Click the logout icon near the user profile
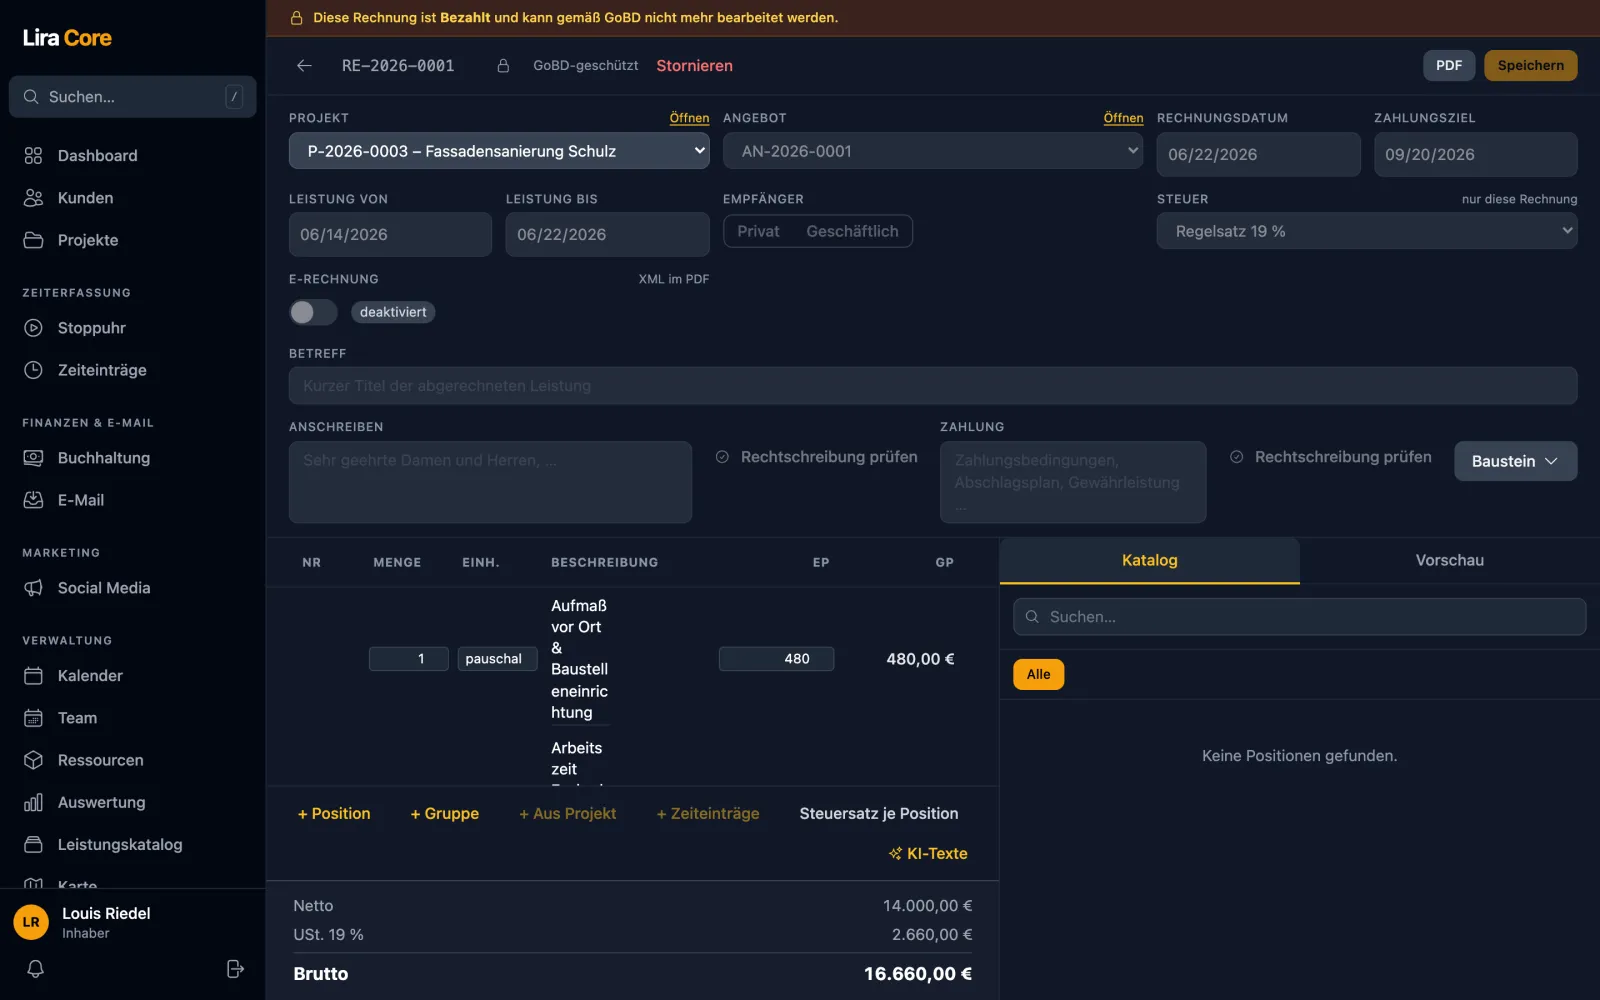 coord(235,969)
